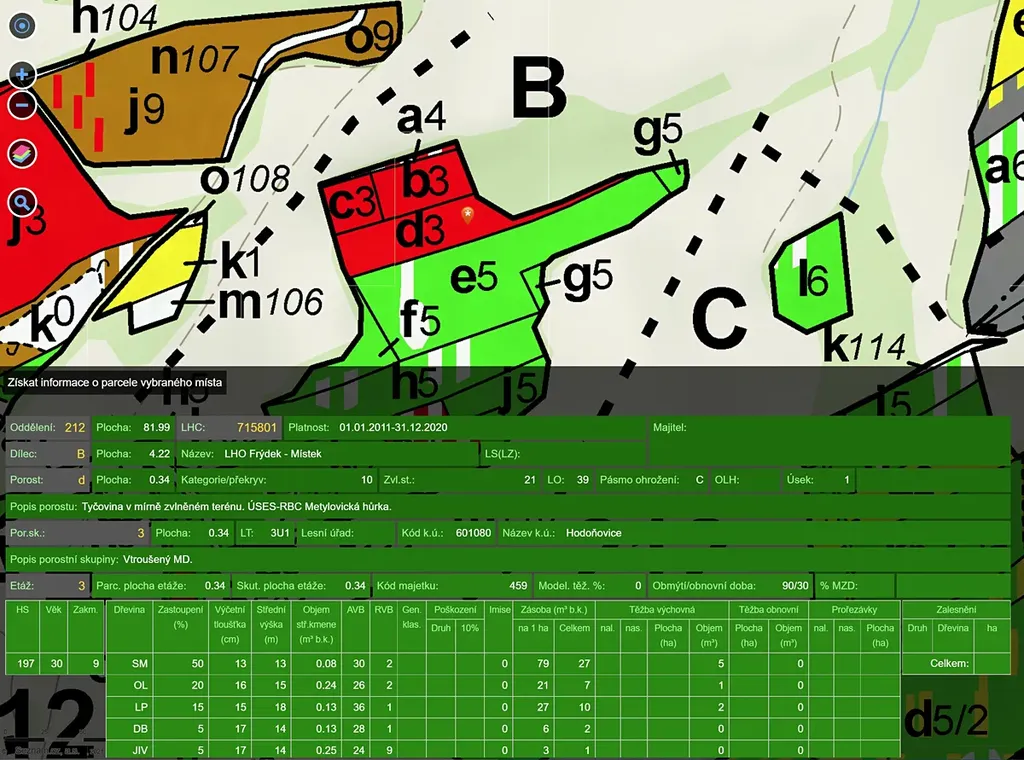Click the Dřevina column header
The image size is (1024, 760).
[130, 608]
